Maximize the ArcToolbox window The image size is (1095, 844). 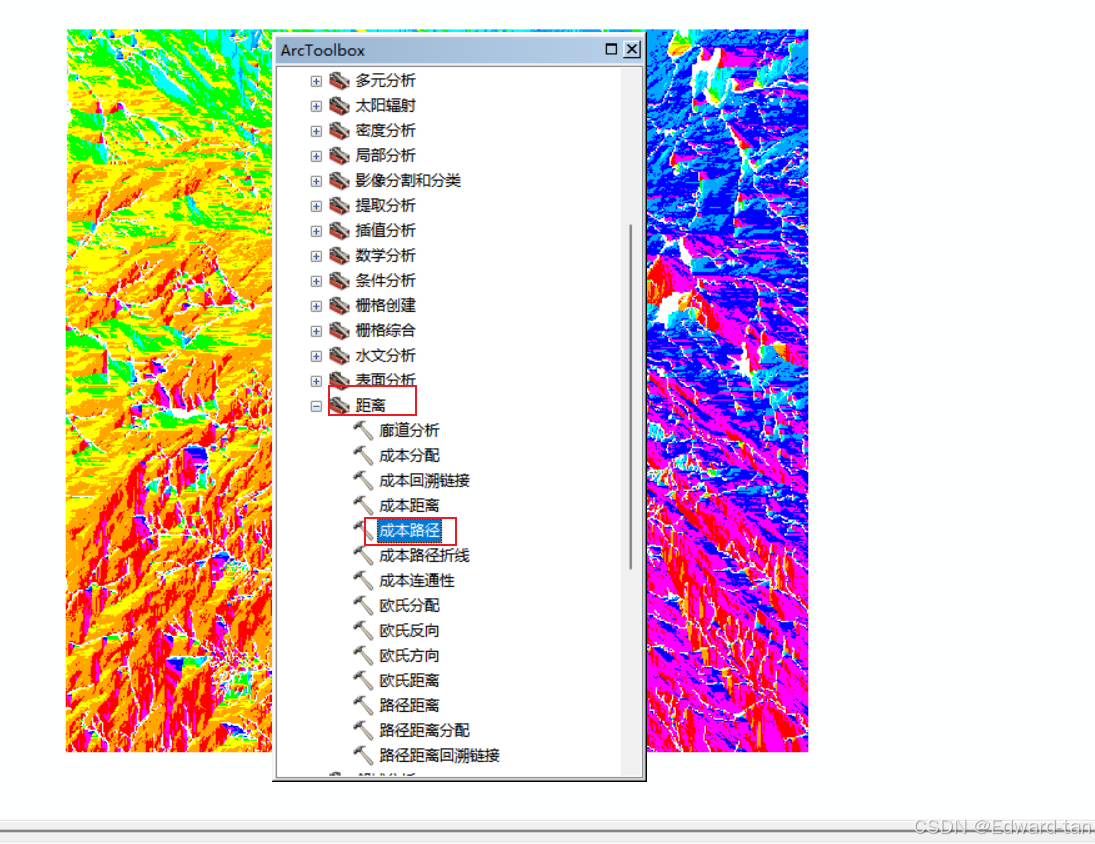[611, 49]
